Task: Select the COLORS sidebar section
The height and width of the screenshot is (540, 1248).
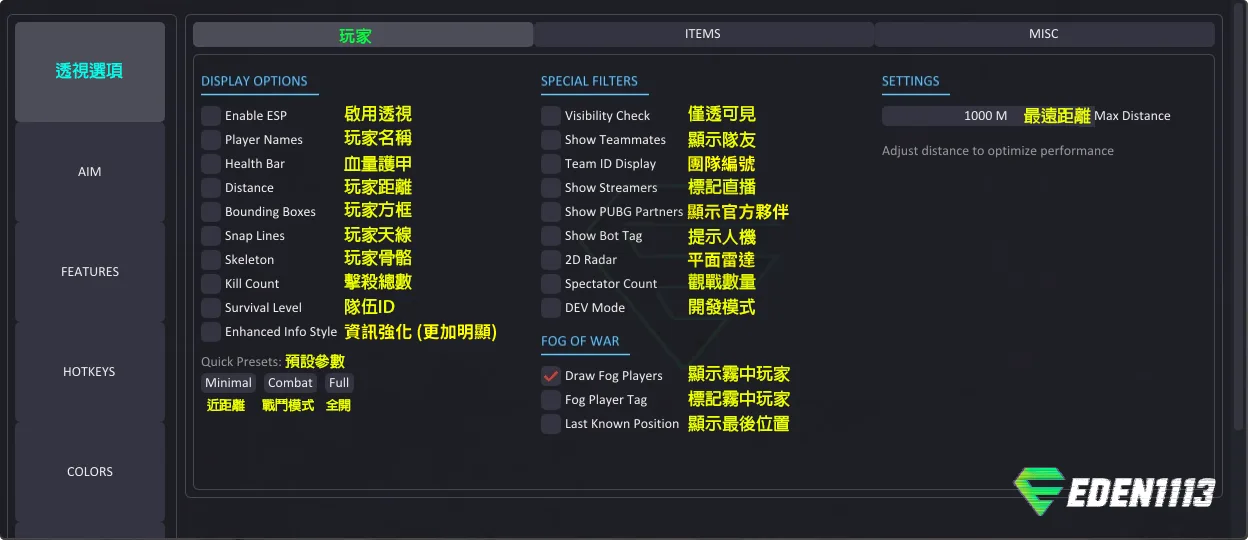Action: (x=90, y=472)
